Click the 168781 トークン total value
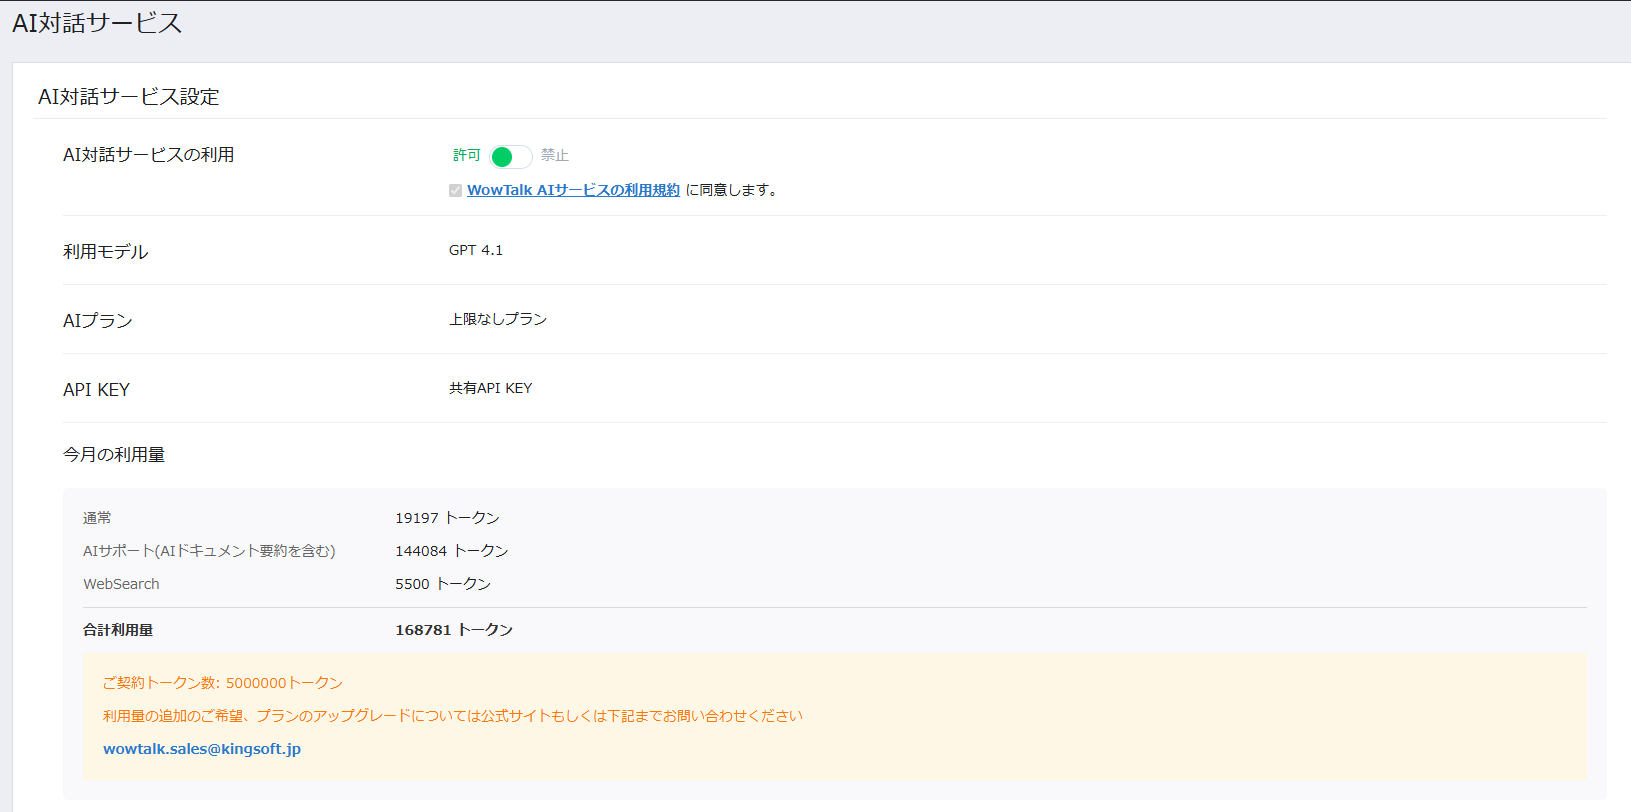This screenshot has height=812, width=1631. click(454, 630)
